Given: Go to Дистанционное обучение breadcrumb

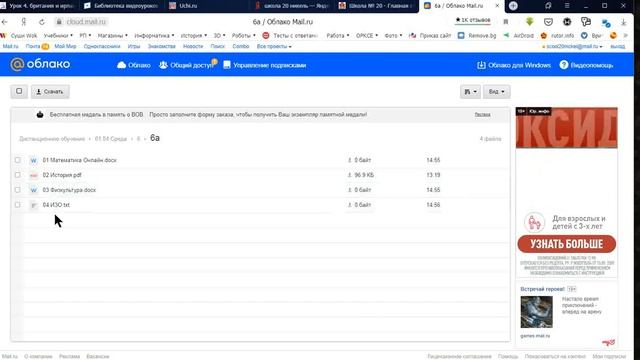Looking at the screenshot, I should pyautogui.click(x=52, y=139).
